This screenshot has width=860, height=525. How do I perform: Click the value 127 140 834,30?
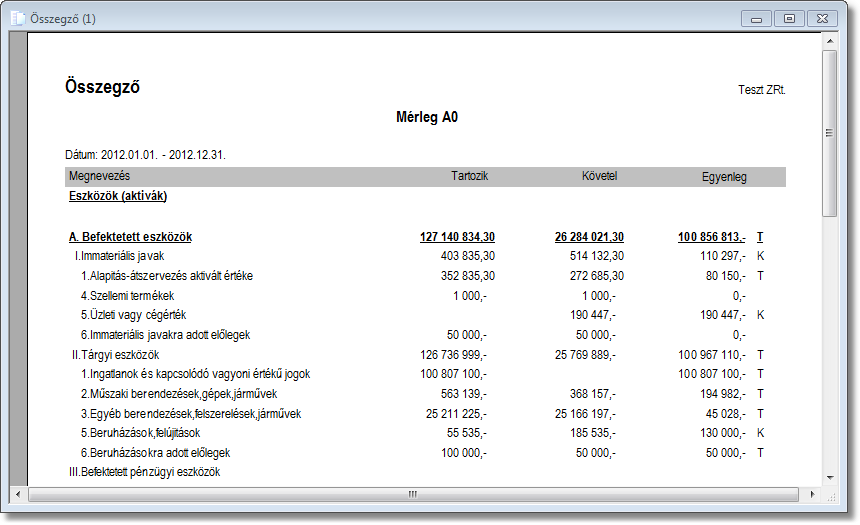[x=457, y=237]
